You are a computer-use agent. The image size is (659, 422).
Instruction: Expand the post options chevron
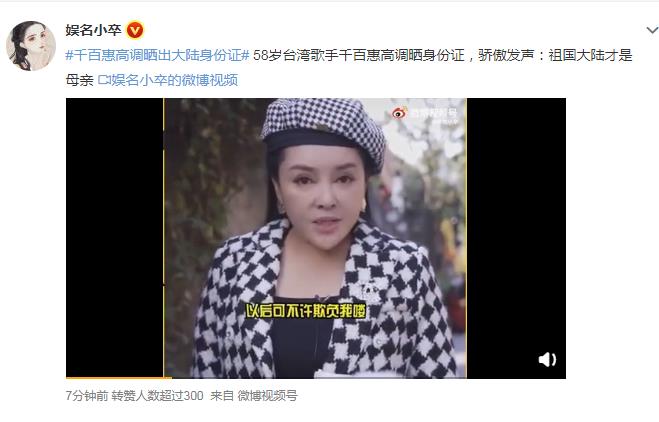pos(652,30)
